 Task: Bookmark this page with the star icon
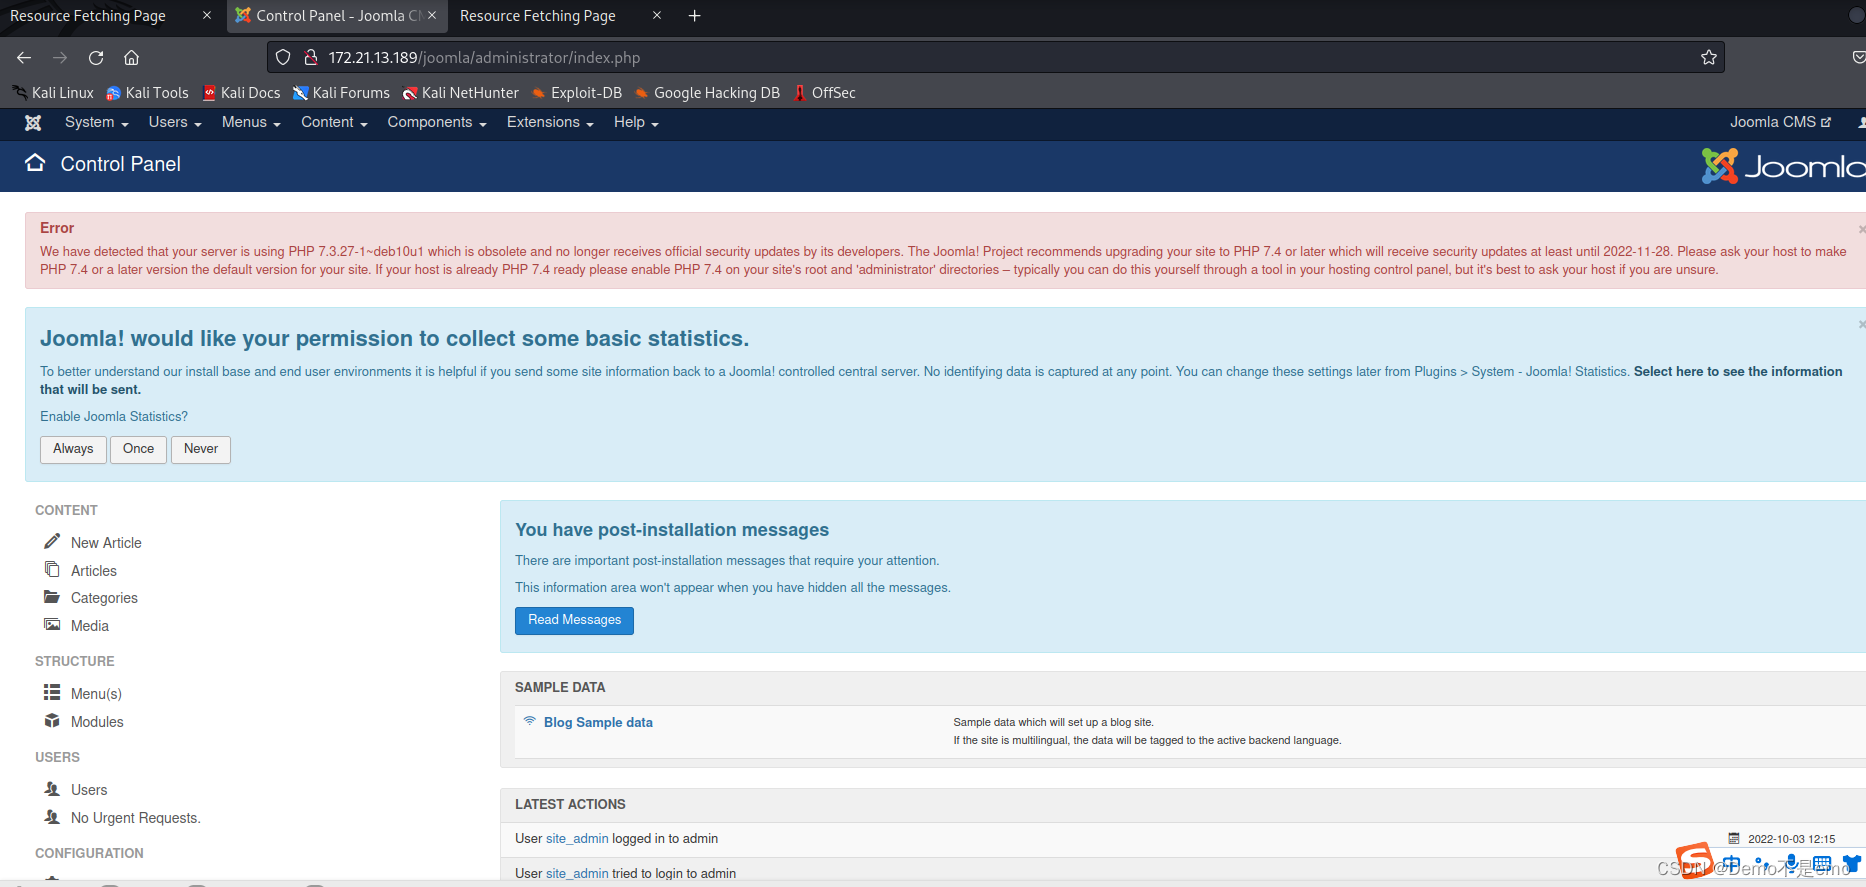click(1709, 57)
